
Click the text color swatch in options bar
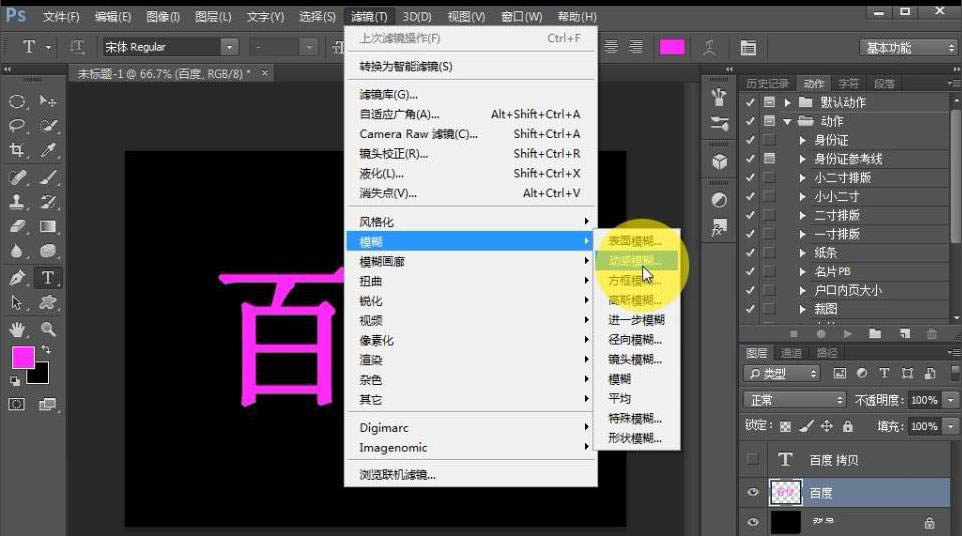[x=672, y=47]
